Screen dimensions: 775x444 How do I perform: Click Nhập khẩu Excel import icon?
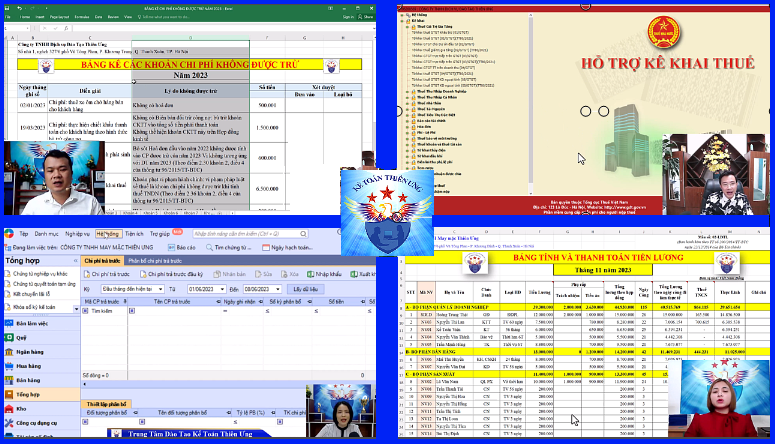coord(310,274)
